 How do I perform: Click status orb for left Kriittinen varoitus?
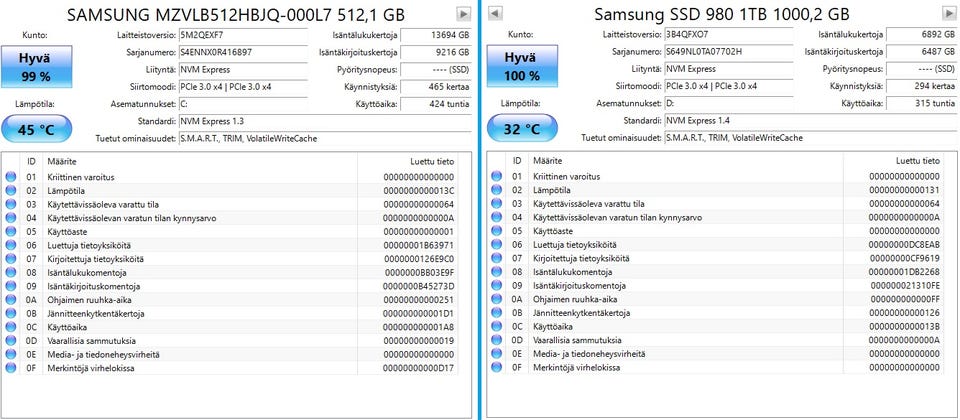(x=10, y=177)
